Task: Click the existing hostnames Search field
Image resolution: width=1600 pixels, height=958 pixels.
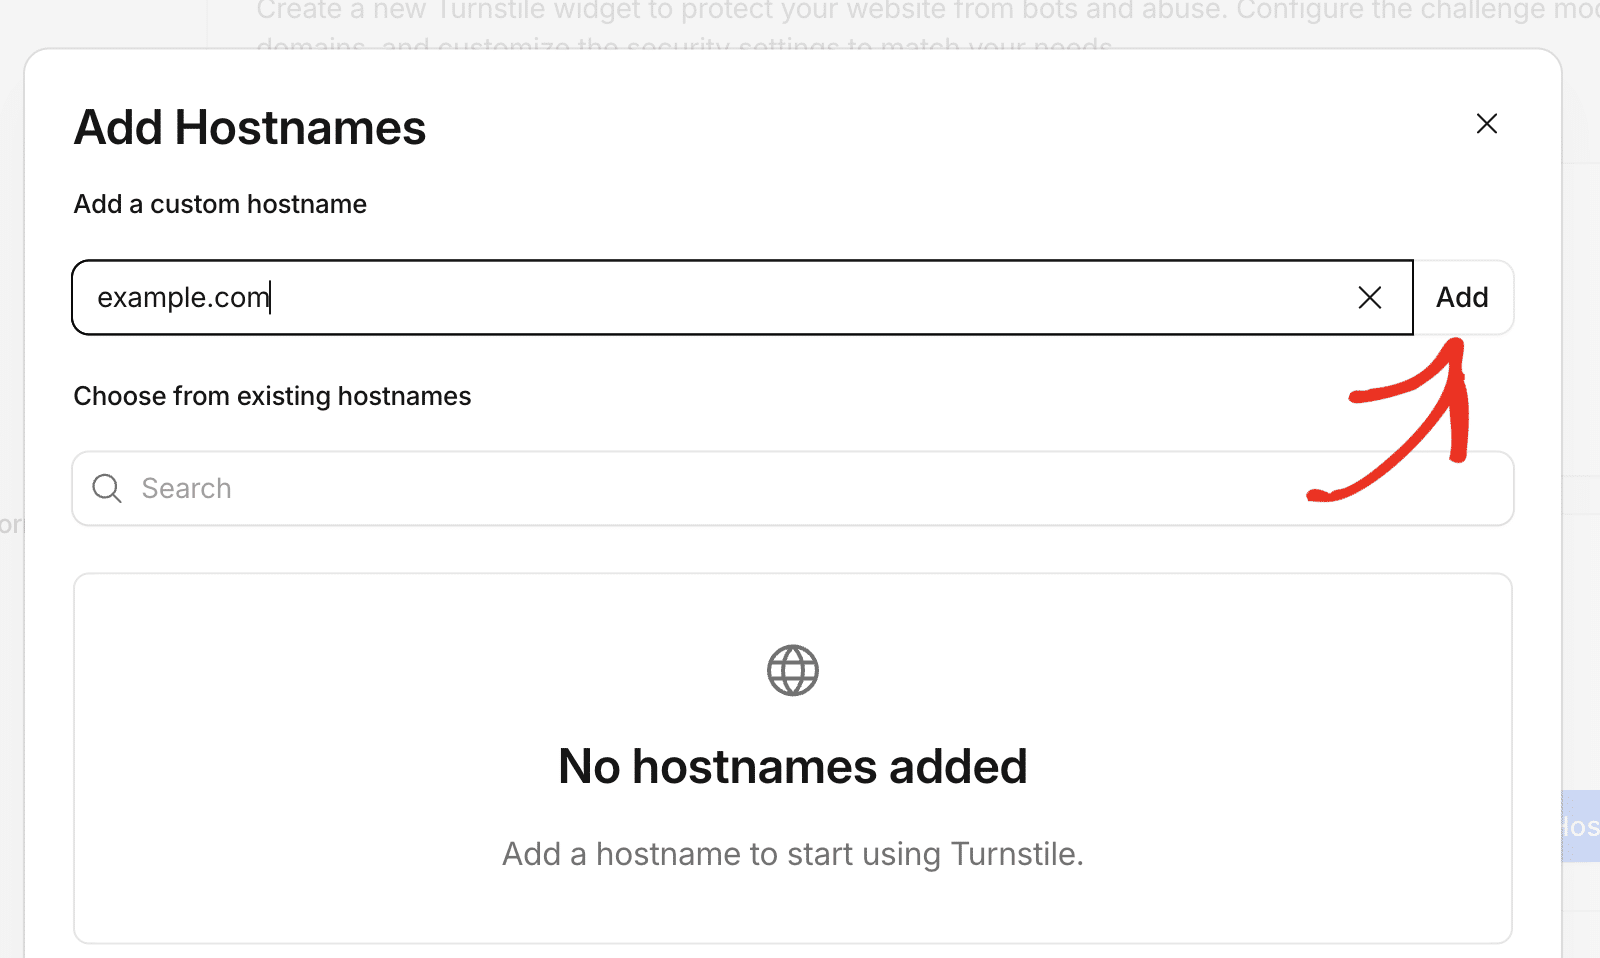Action: coord(793,488)
